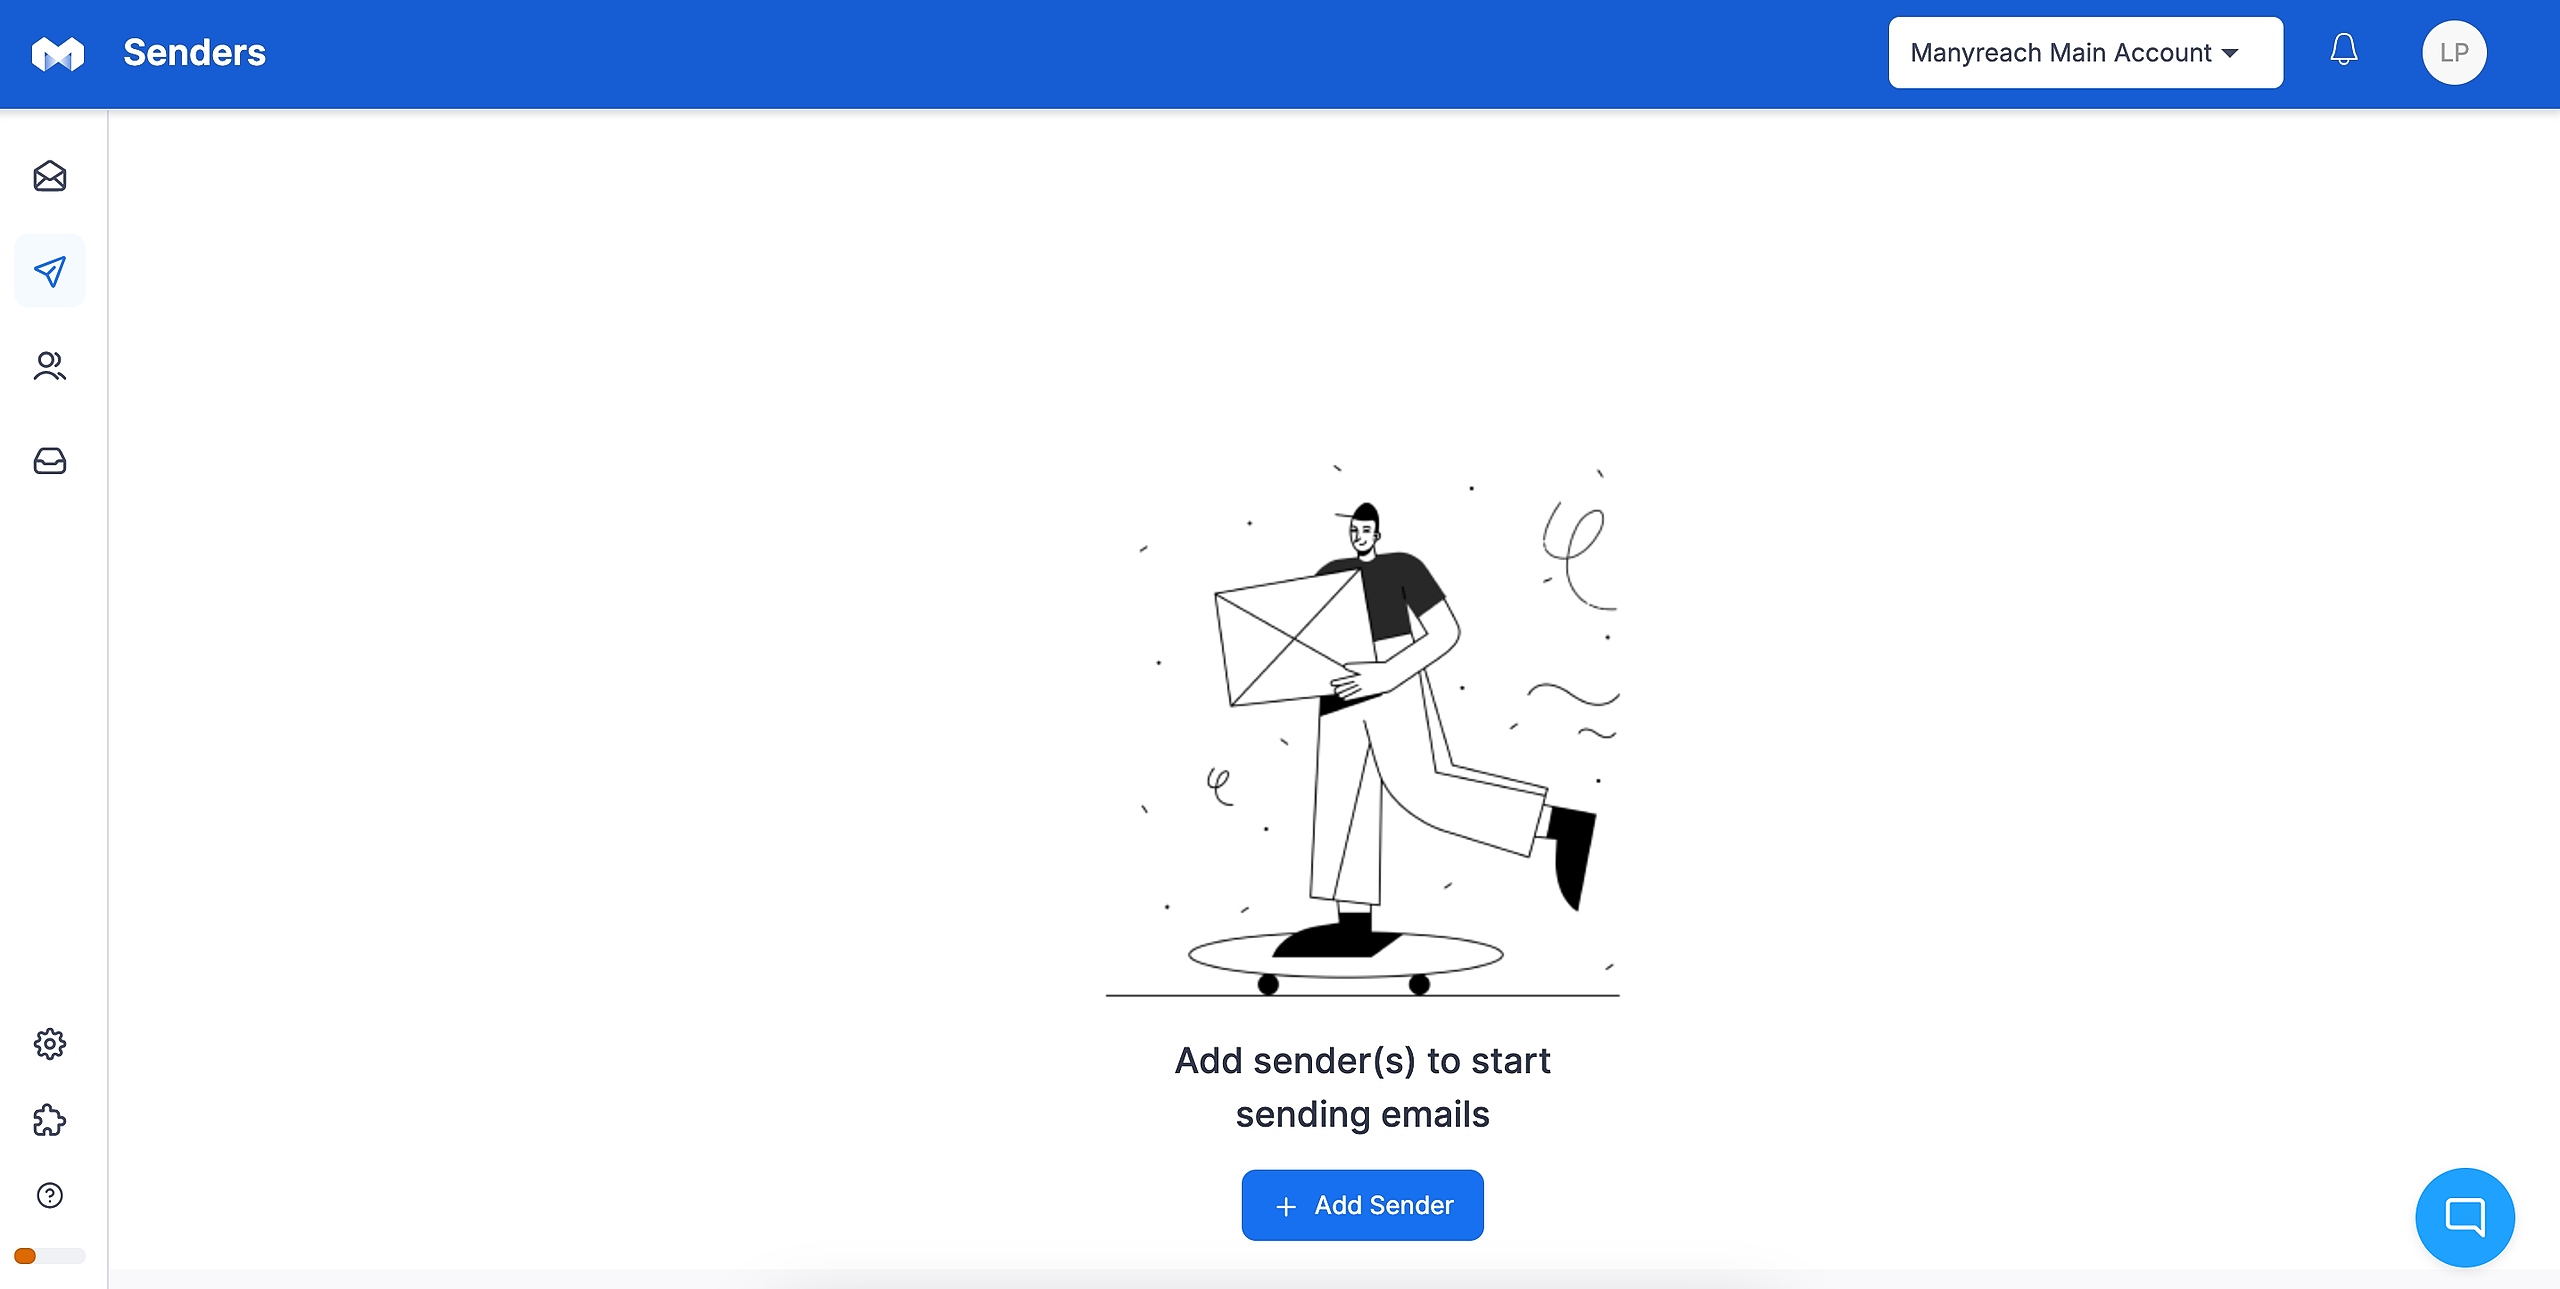Expand the Manyreach Main Account dropdown
2560x1289 pixels.
tap(2085, 52)
